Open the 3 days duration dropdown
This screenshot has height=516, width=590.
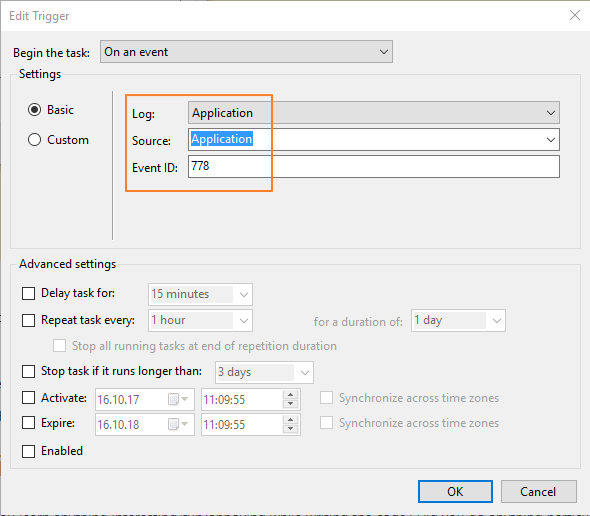coord(264,373)
